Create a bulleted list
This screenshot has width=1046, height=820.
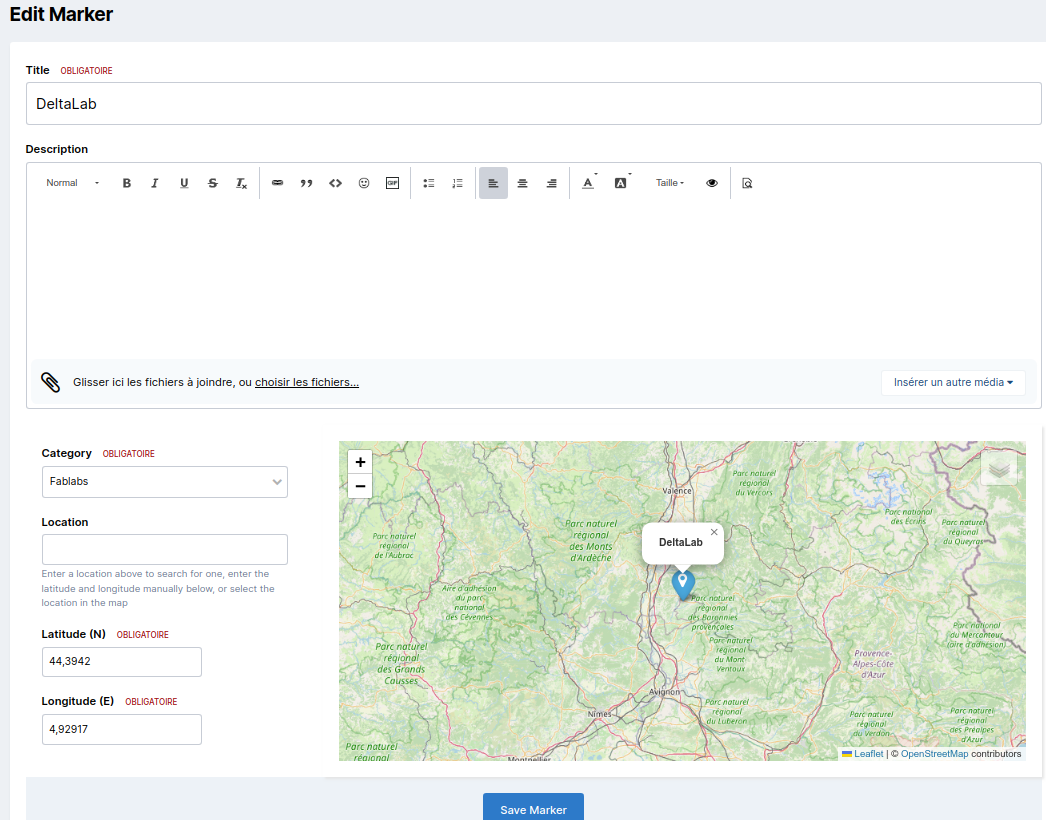tap(429, 183)
